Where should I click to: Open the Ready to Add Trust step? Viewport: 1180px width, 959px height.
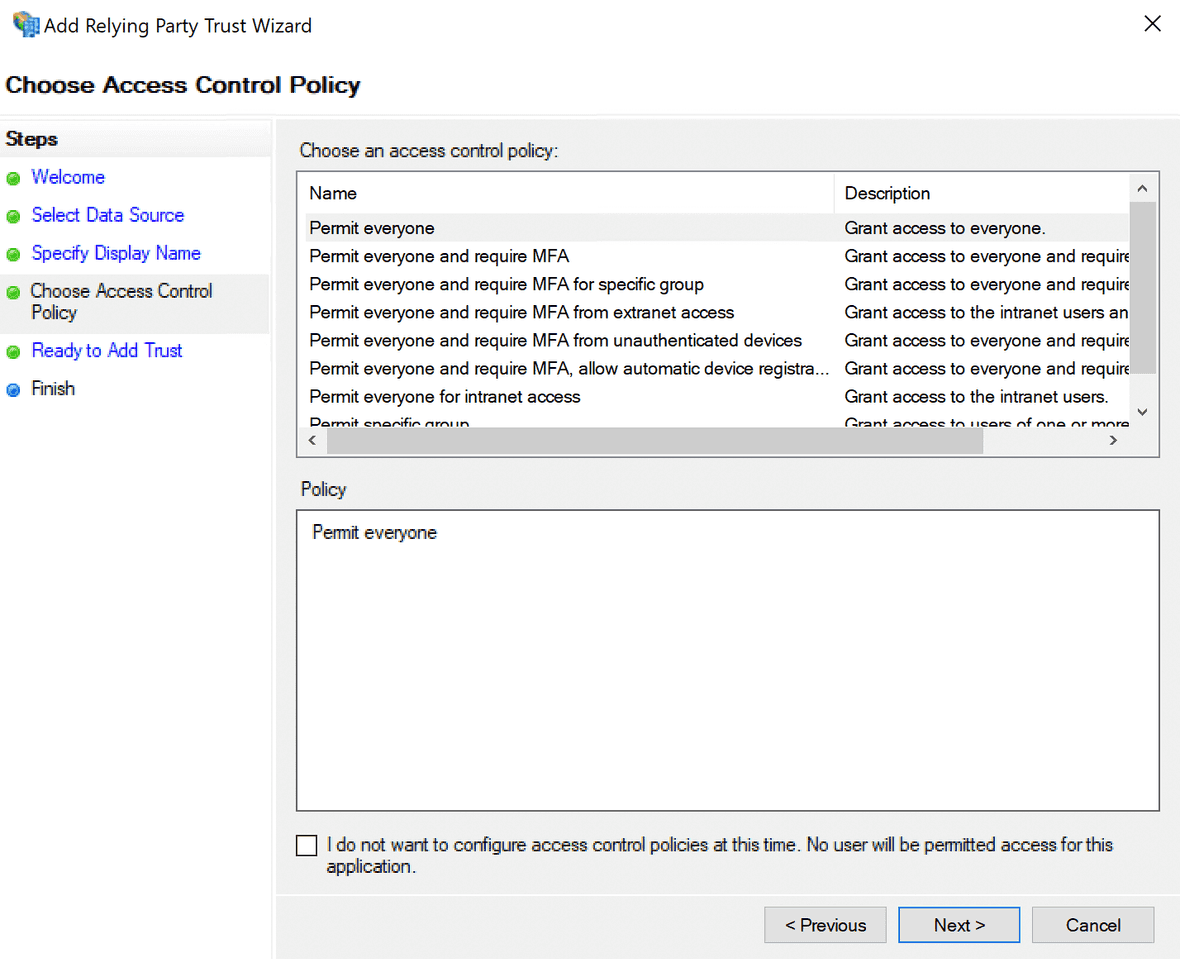click(x=107, y=351)
